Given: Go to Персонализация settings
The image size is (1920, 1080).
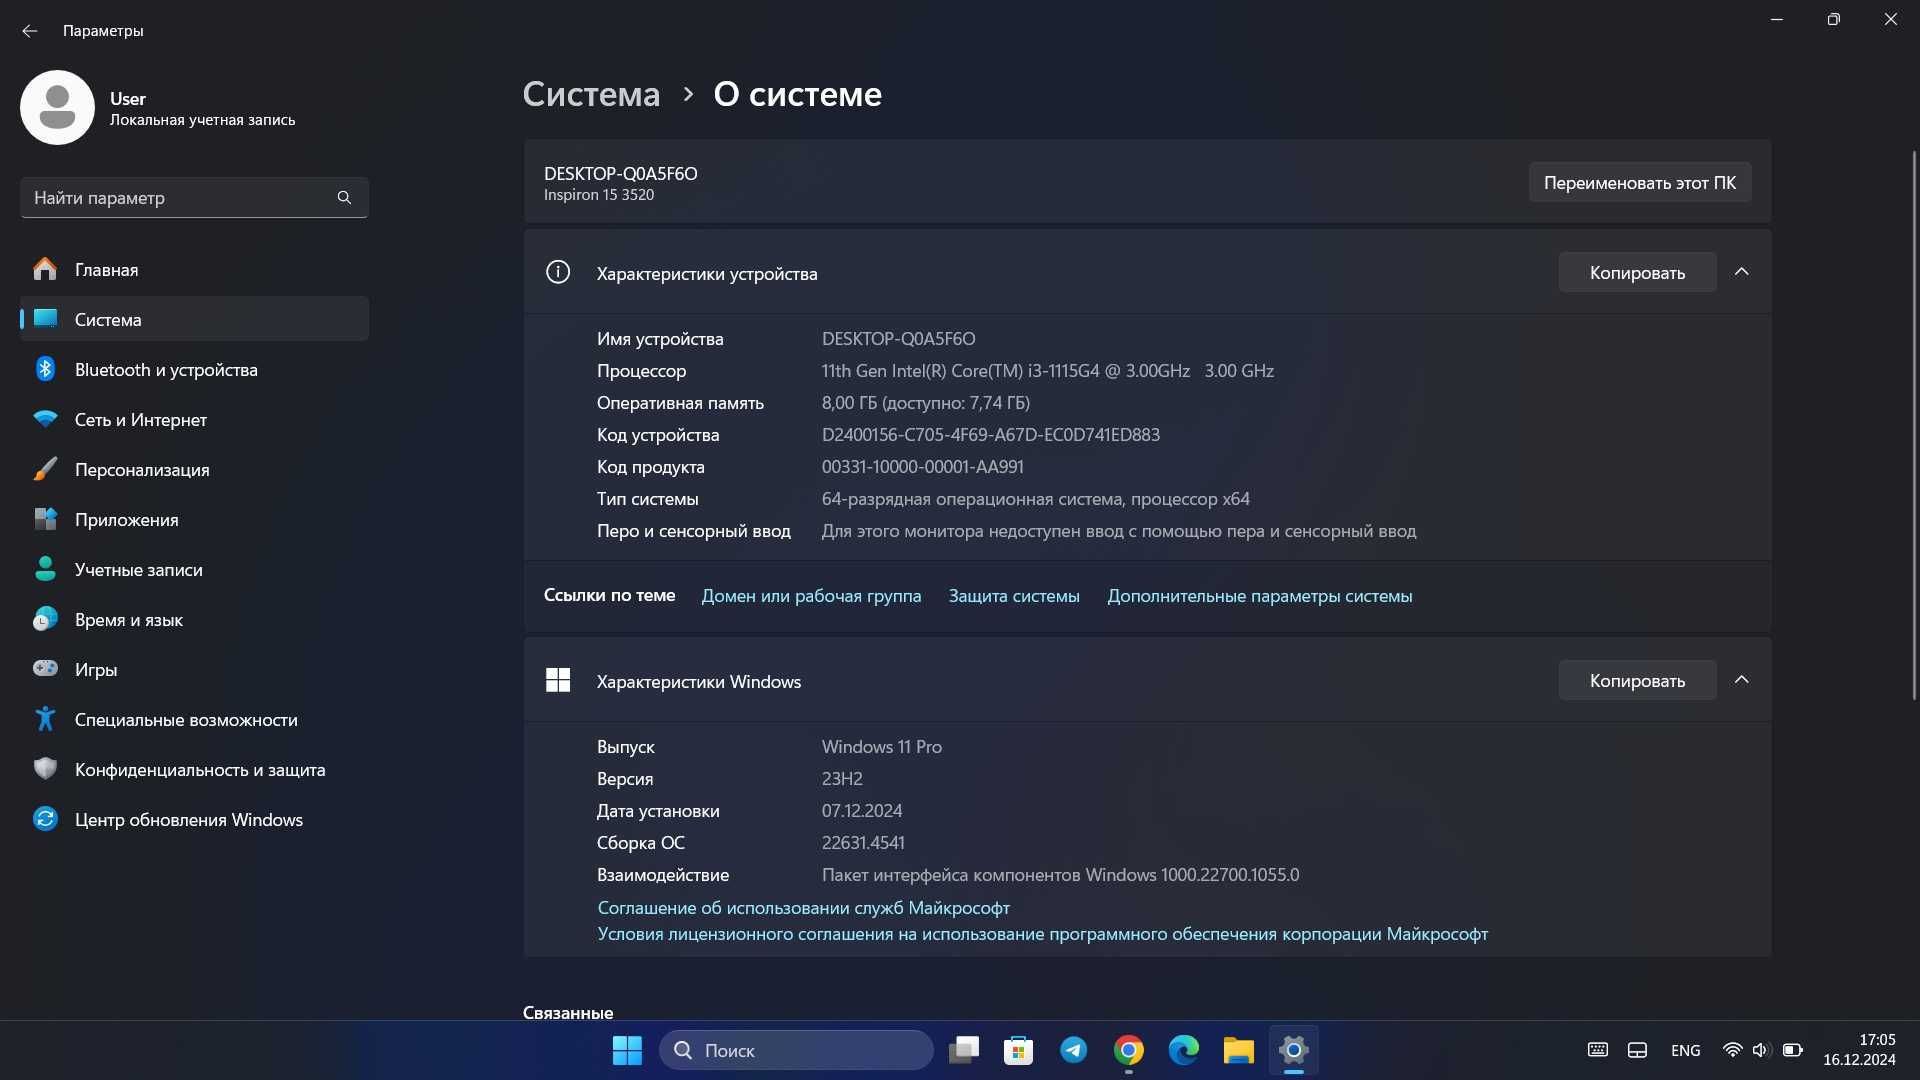Looking at the screenshot, I should [194, 469].
